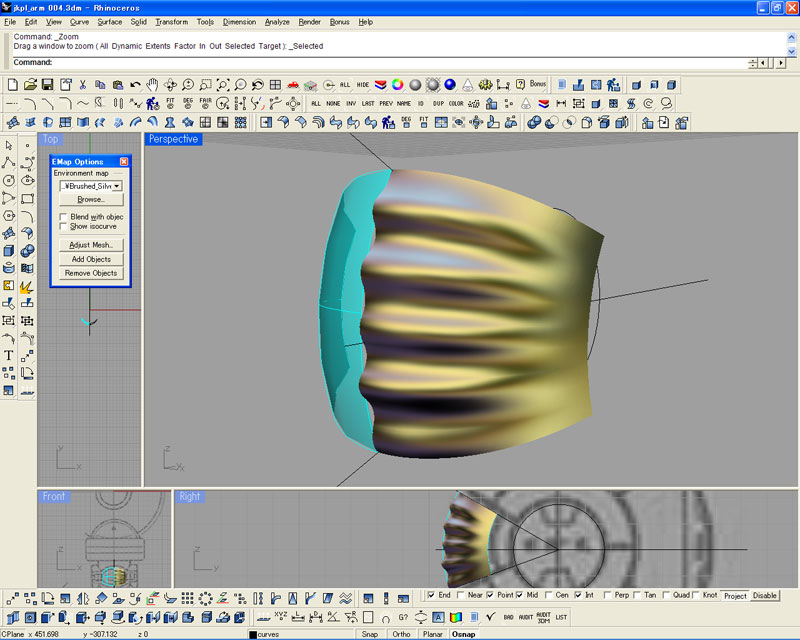Create a new document with New icon
This screenshot has height=640, width=800.
13,85
